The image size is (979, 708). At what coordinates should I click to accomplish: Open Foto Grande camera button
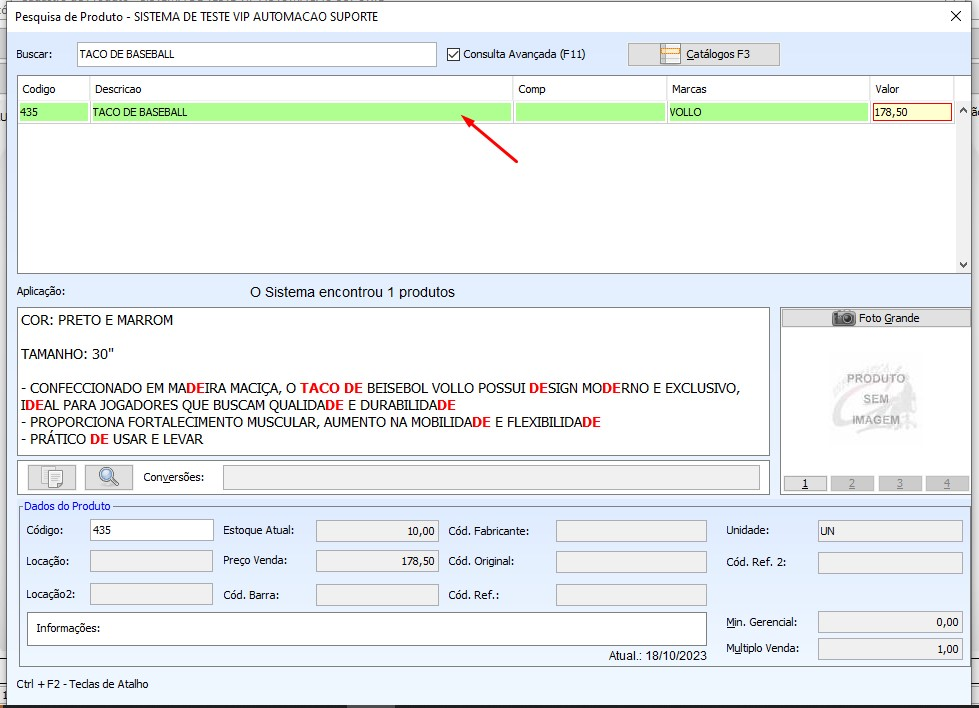tap(875, 318)
